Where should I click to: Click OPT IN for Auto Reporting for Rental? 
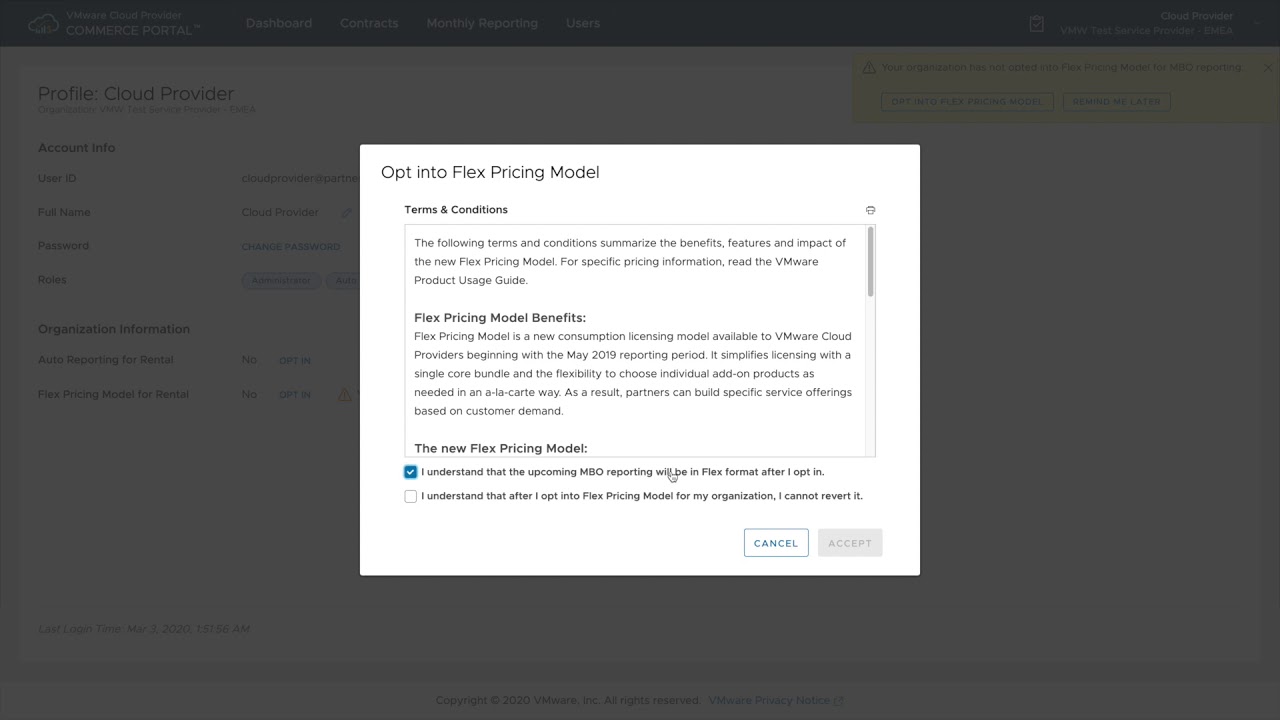point(295,360)
